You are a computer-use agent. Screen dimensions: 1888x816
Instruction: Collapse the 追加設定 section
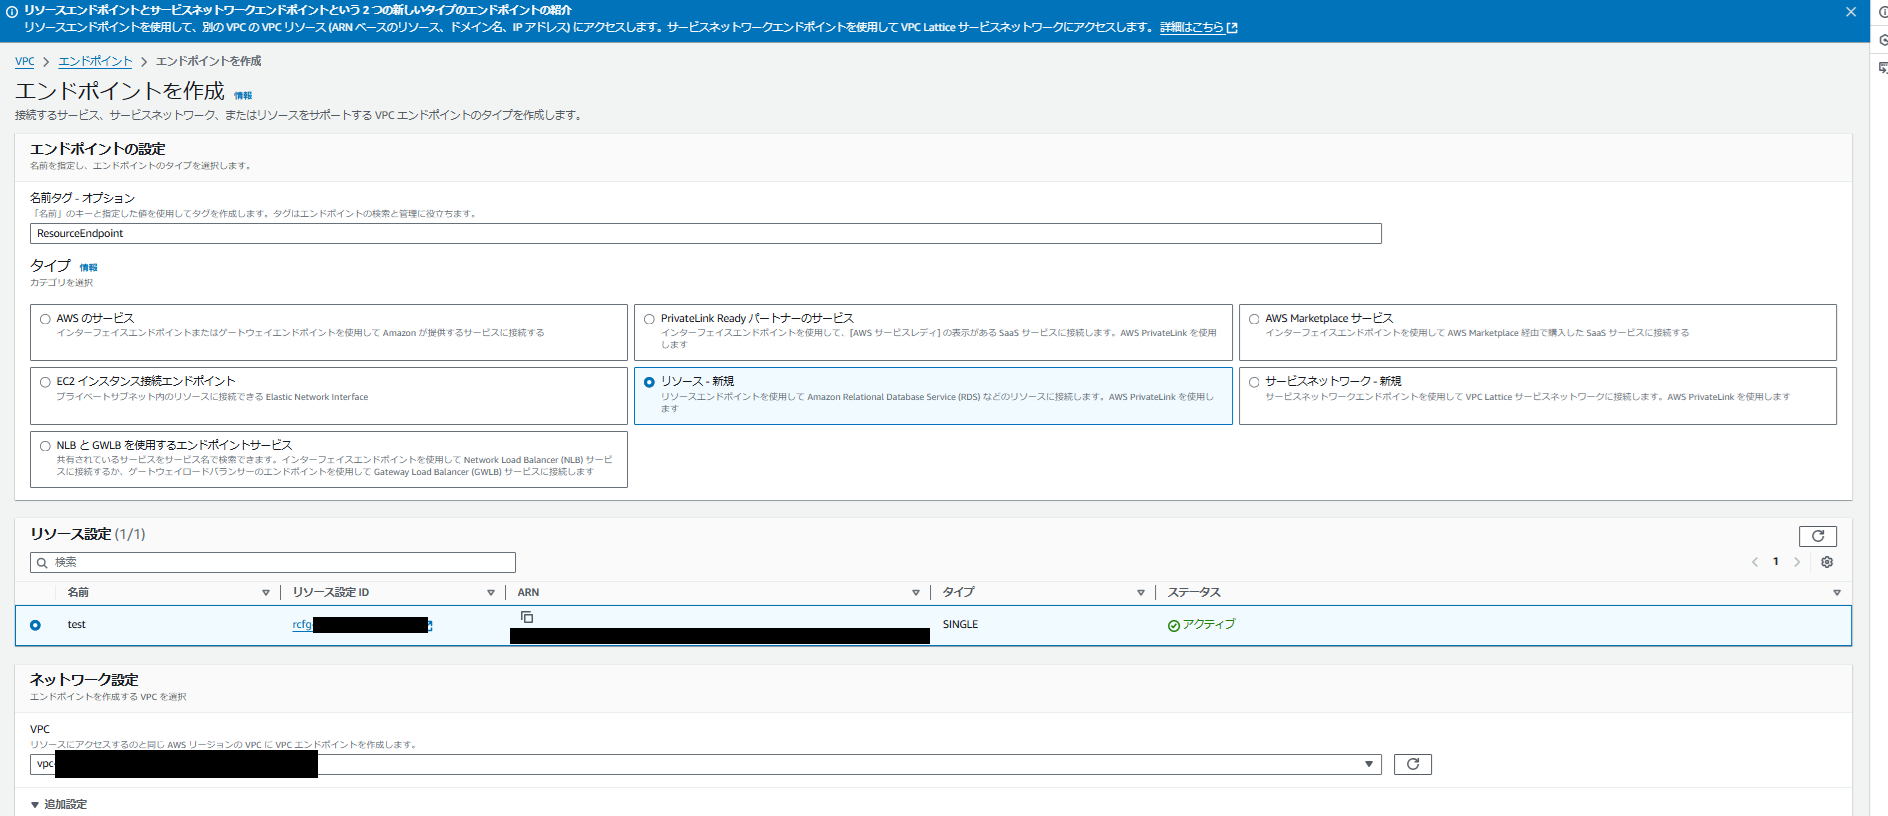tap(58, 804)
